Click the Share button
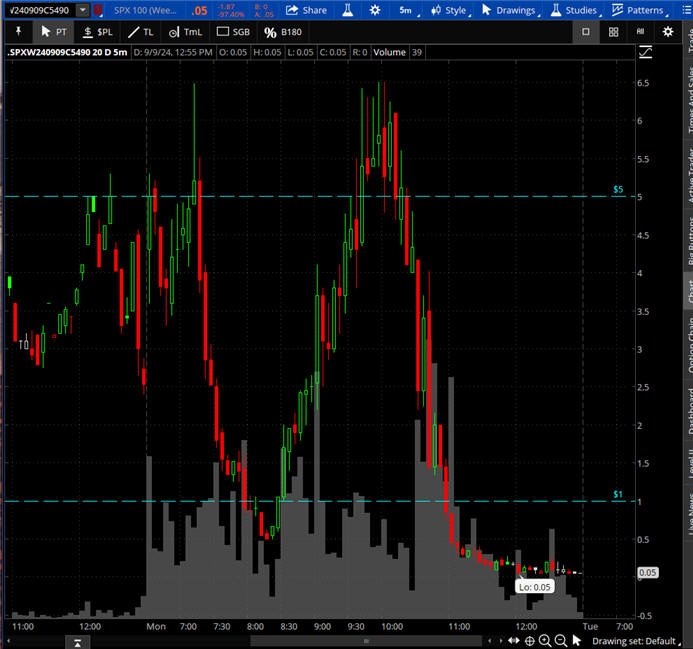The width and height of the screenshot is (693, 649). click(306, 10)
